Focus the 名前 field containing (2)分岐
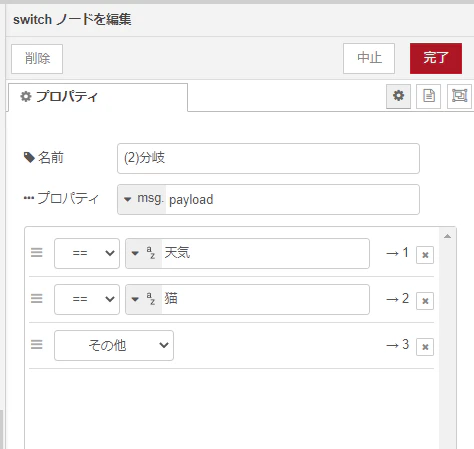This screenshot has height=449, width=474. coord(268,158)
